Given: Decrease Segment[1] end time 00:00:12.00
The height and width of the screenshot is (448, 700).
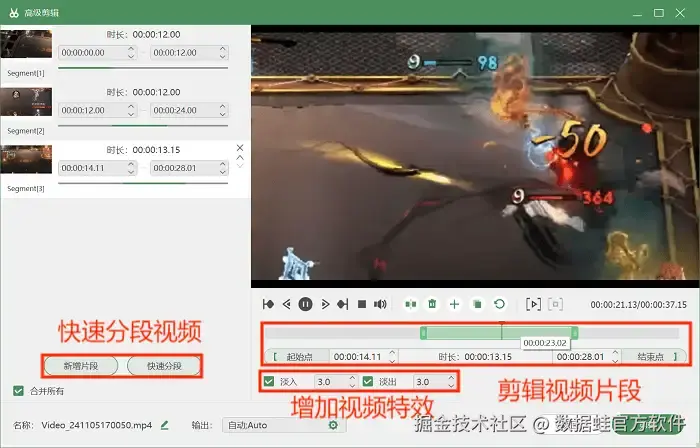Looking at the screenshot, I should (x=223, y=56).
